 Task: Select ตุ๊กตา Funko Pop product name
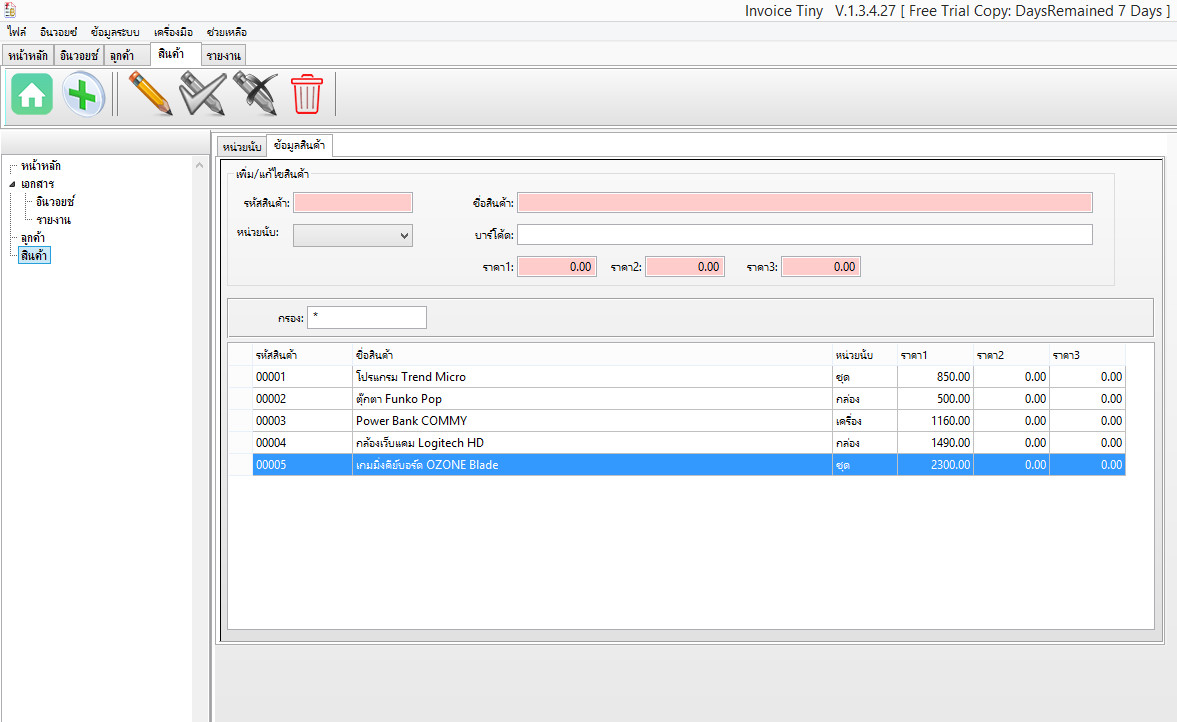399,399
